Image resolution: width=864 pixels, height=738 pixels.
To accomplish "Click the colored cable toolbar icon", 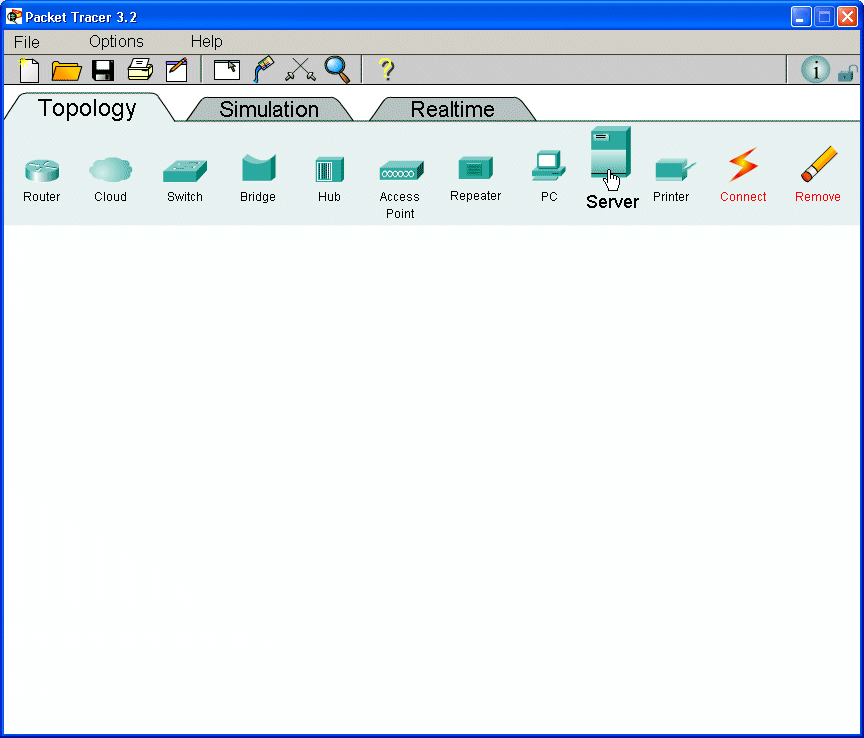I will pos(264,69).
